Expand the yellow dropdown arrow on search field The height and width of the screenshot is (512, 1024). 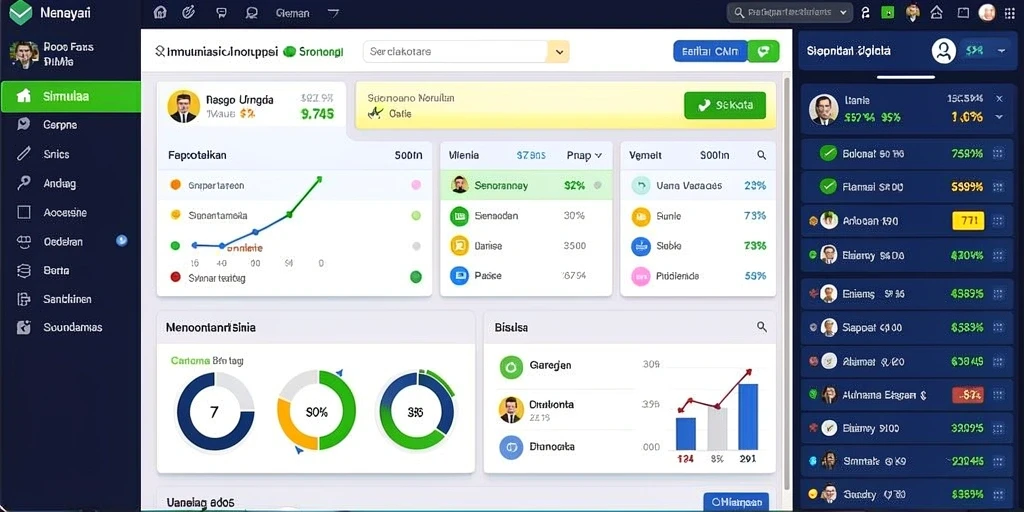click(558, 51)
